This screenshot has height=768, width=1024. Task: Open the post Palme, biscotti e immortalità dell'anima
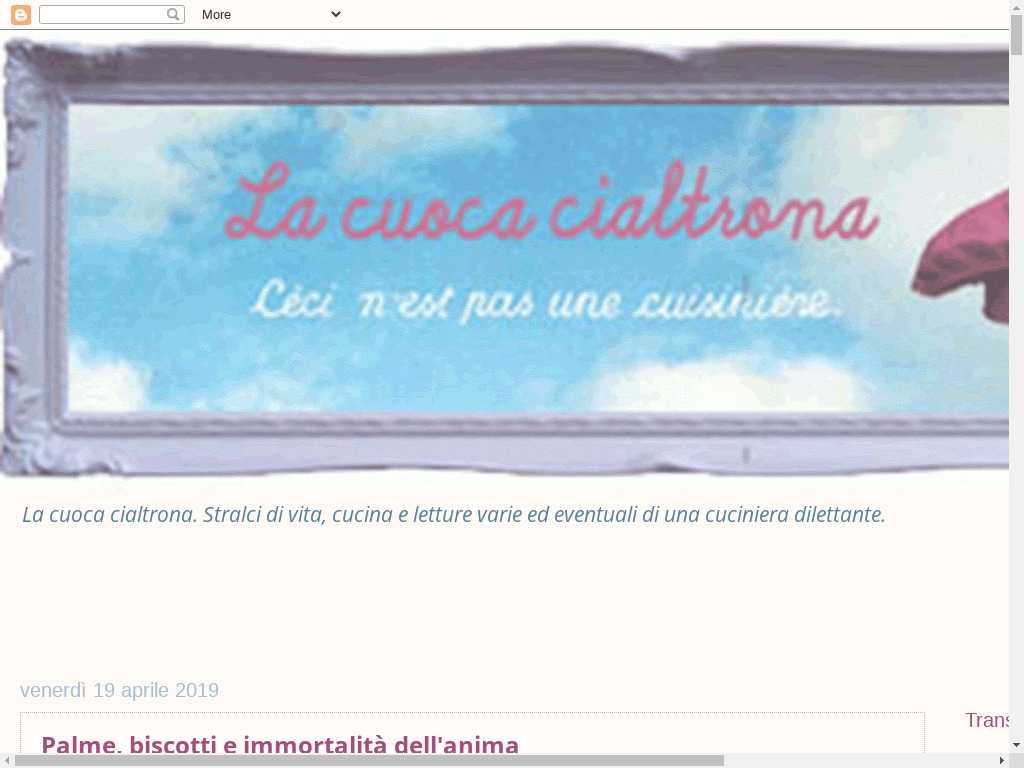280,745
